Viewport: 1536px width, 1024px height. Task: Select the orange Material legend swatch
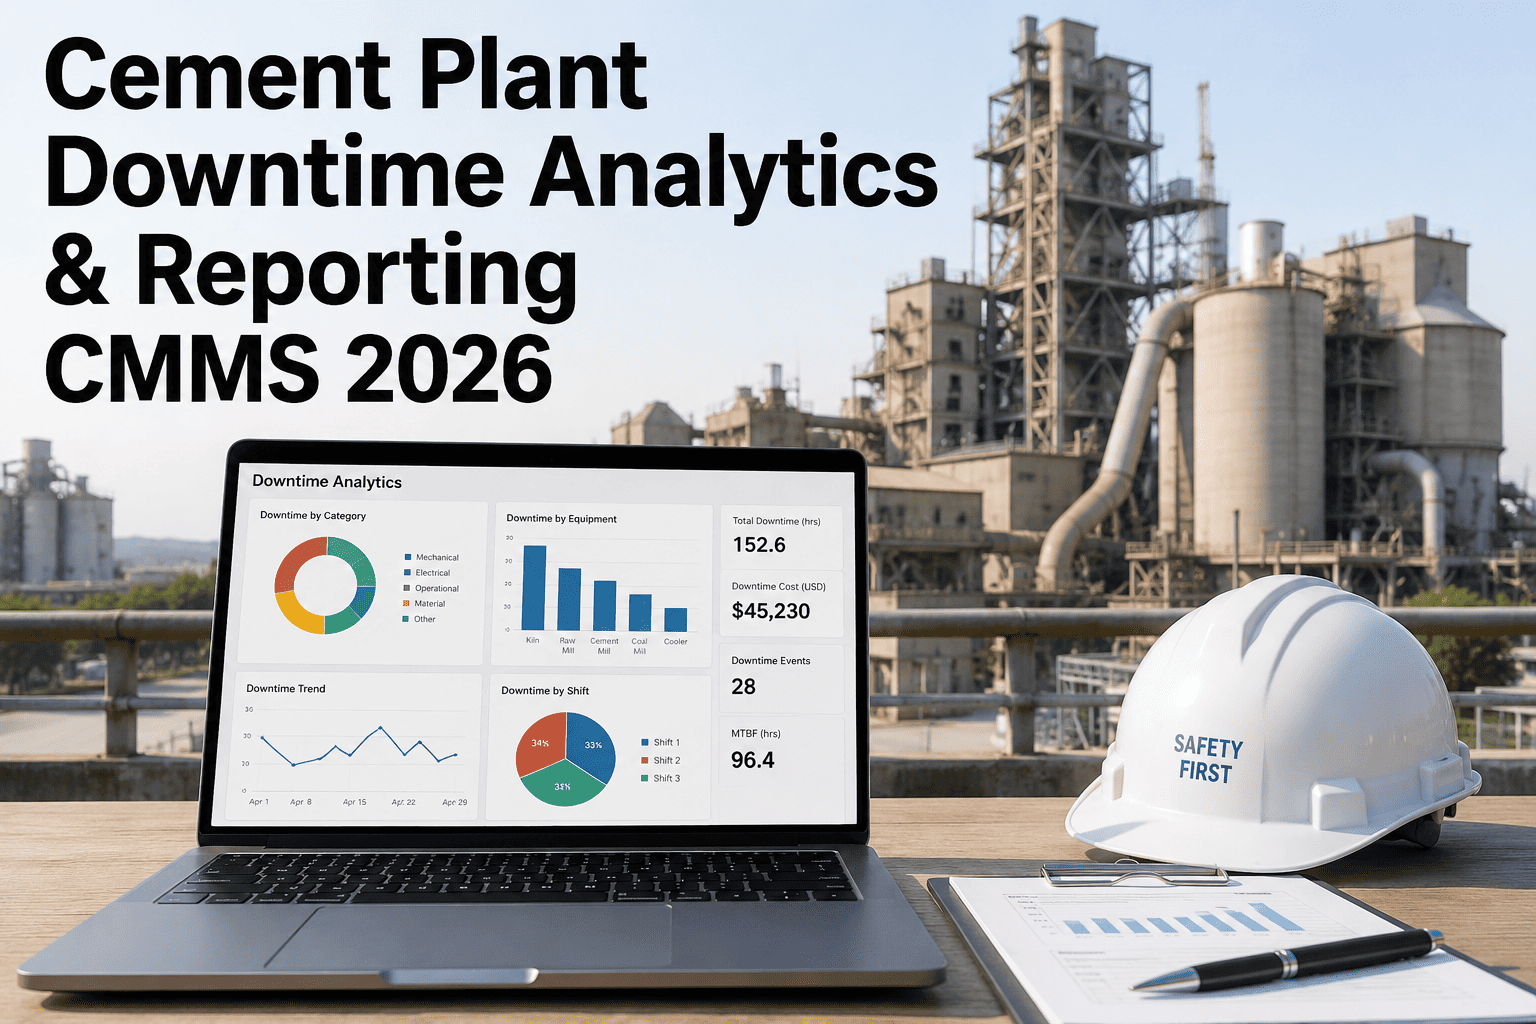click(406, 603)
